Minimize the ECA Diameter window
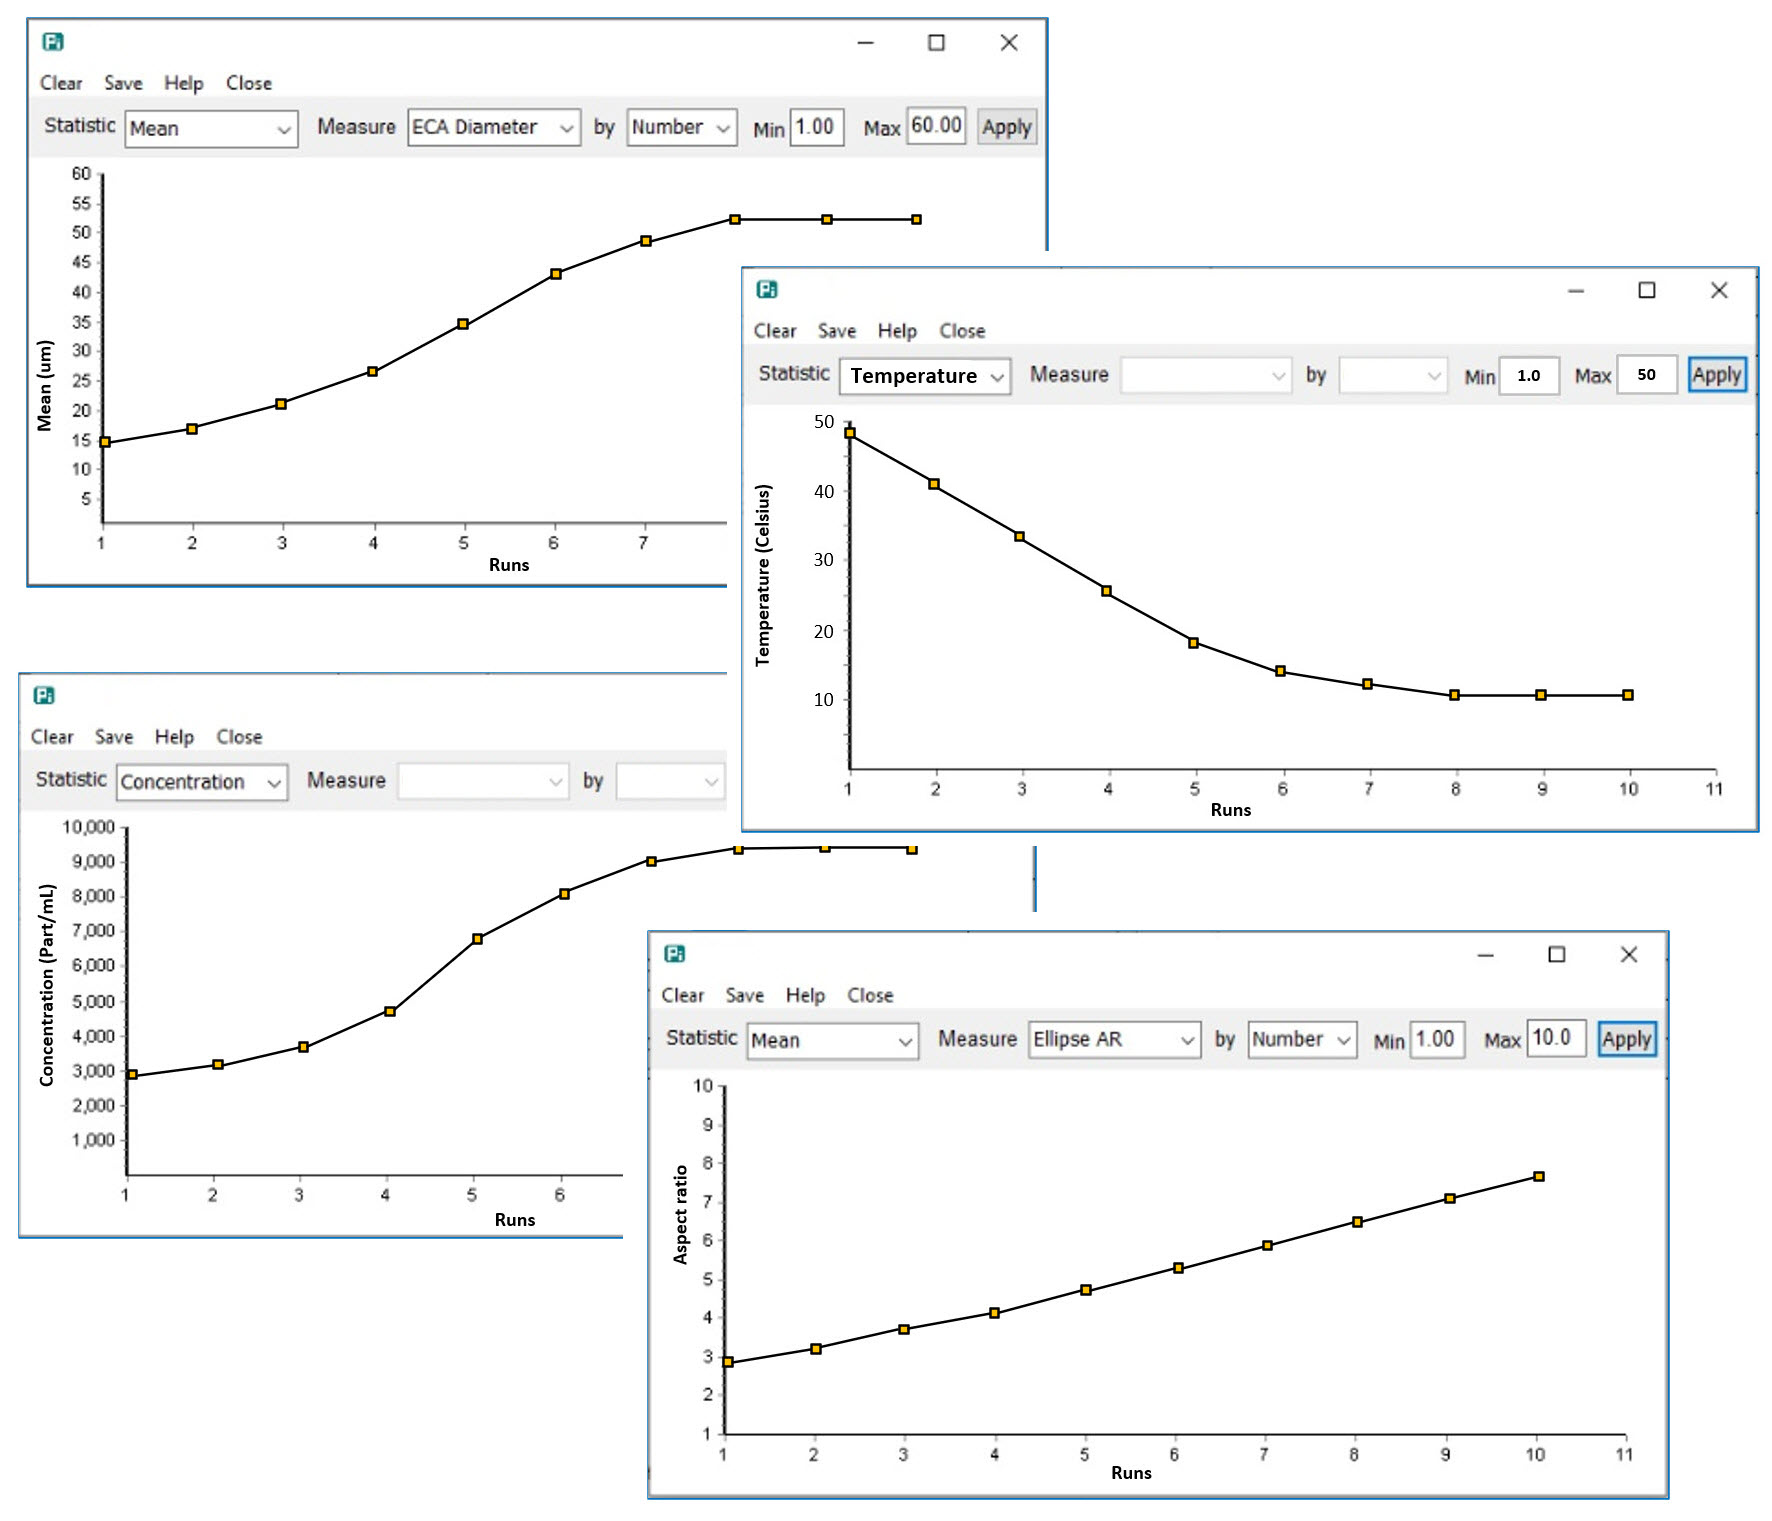1772x1521 pixels. click(x=866, y=42)
